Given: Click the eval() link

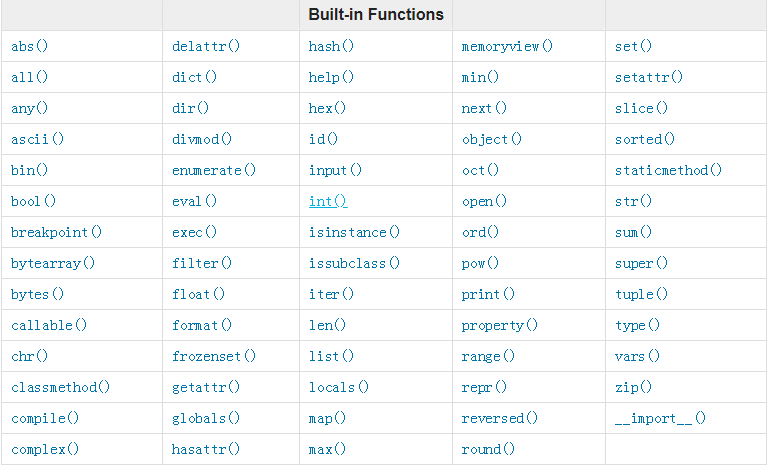Looking at the screenshot, I should click(194, 201).
